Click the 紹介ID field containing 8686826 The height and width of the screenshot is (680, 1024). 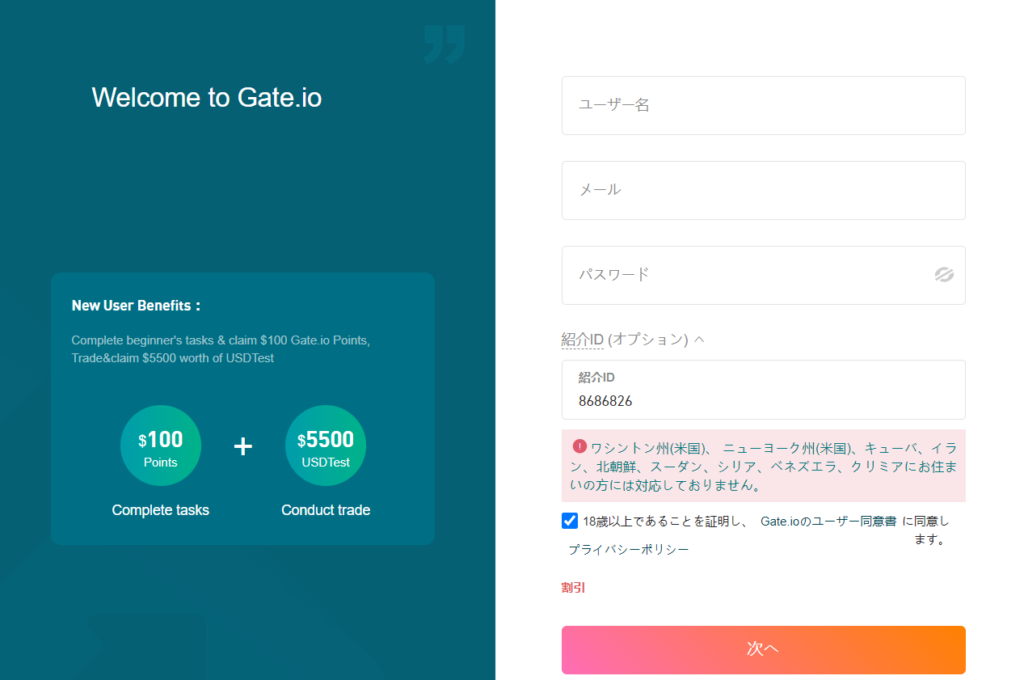[763, 390]
